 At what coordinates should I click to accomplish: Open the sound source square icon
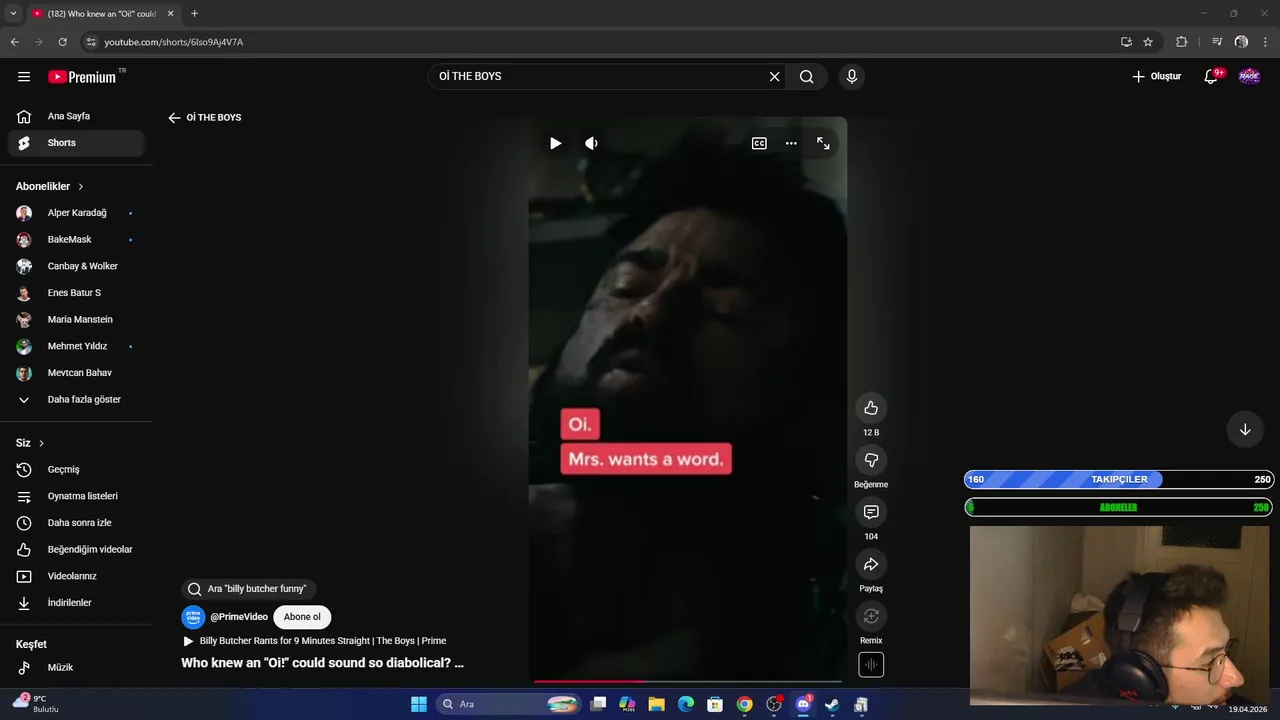[x=871, y=665]
